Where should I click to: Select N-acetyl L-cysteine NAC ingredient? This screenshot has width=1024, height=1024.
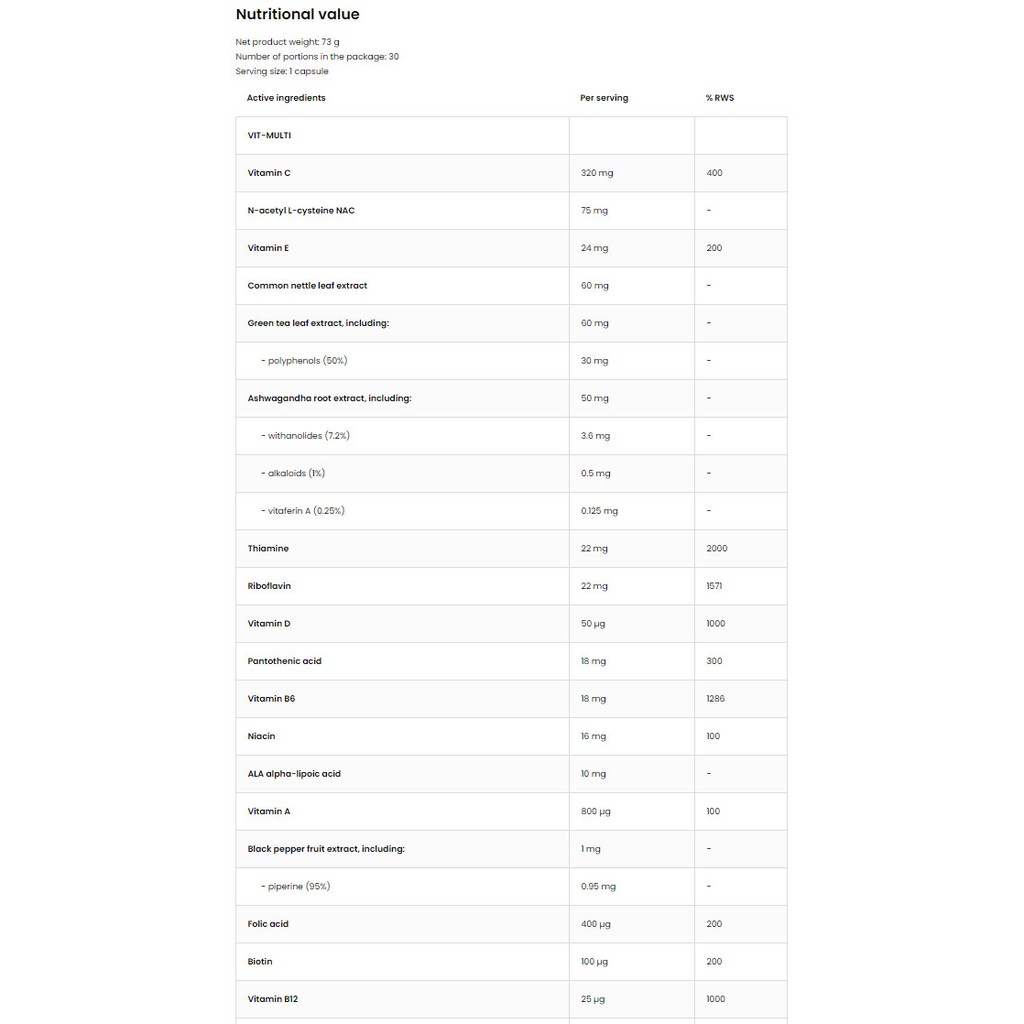(x=301, y=211)
